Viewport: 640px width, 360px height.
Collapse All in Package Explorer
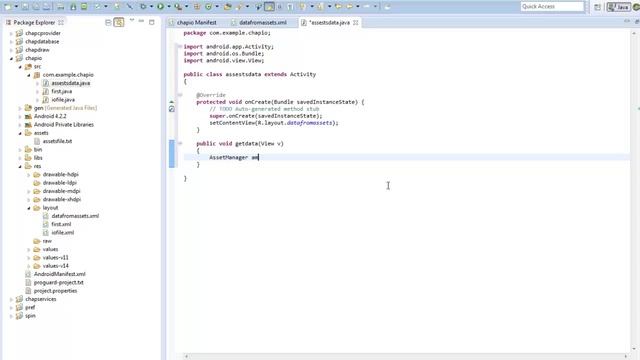(x=108, y=22)
